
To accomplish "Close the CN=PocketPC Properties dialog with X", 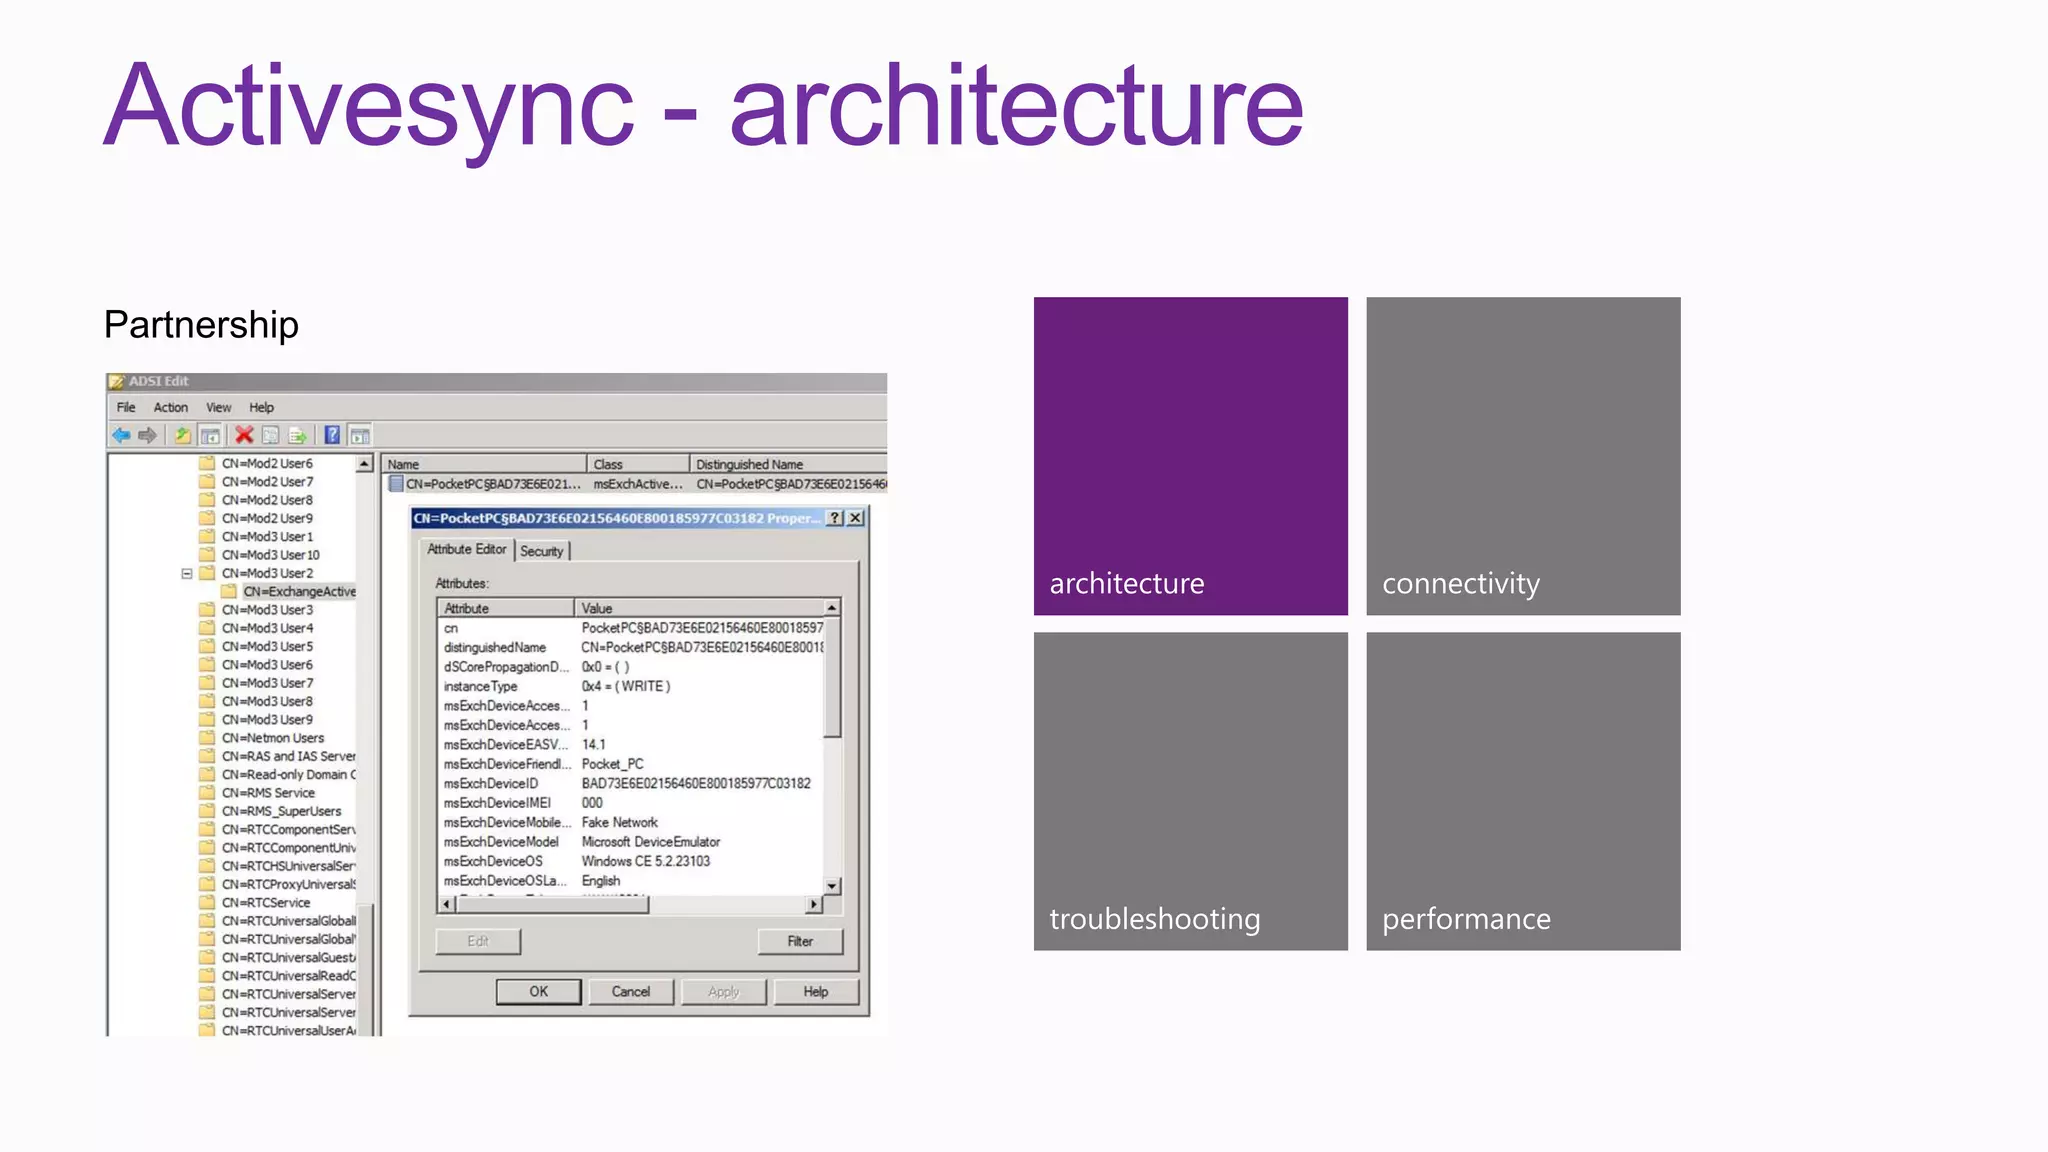I will coord(856,518).
